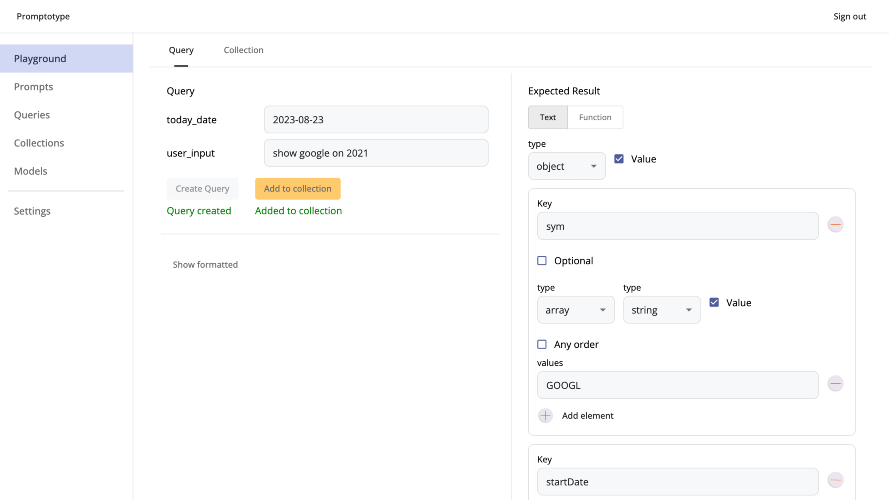The image size is (889, 500).
Task: Open Playground in the sidebar
Action: pos(66,58)
